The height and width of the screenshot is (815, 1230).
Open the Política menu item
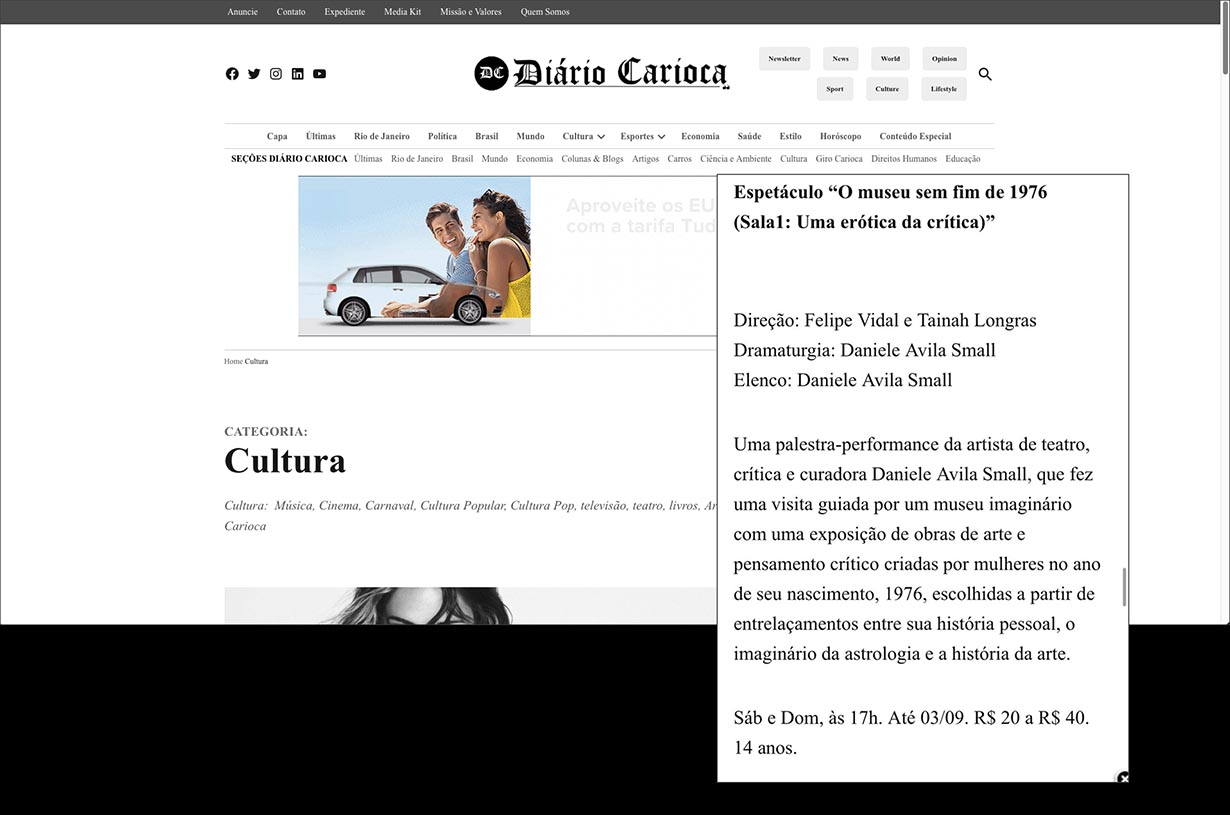point(442,137)
